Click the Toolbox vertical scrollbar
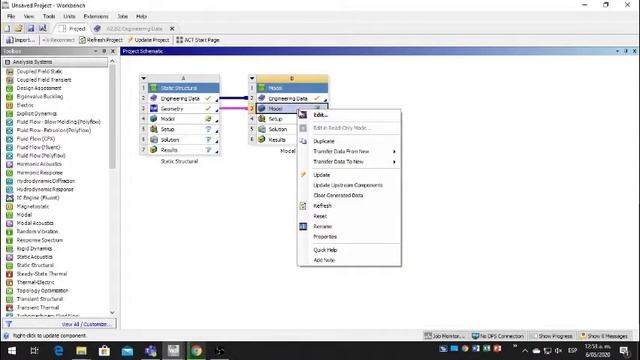Viewport: 640px width, 360px height. click(112, 116)
